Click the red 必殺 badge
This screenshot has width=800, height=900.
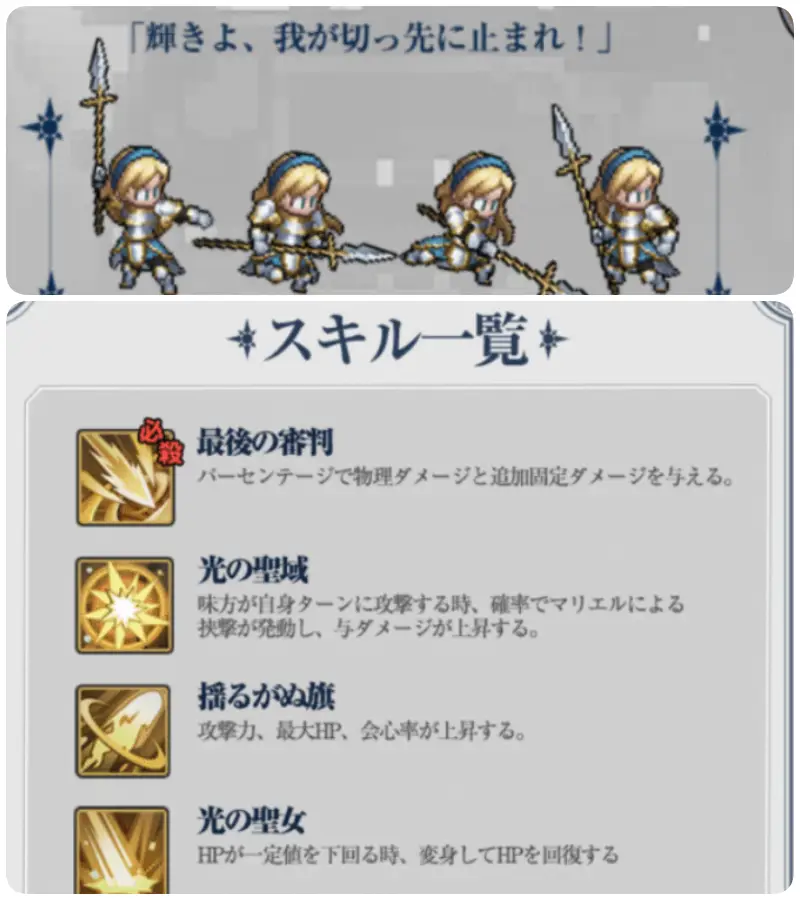pyautogui.click(x=161, y=443)
